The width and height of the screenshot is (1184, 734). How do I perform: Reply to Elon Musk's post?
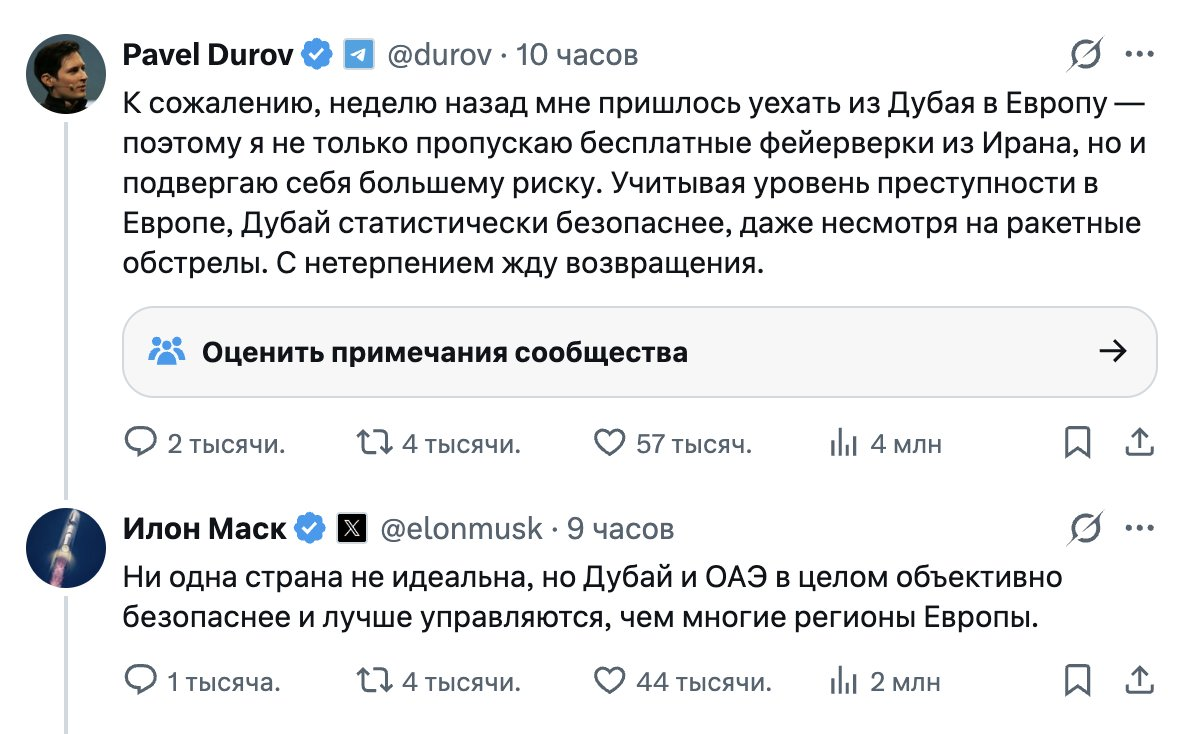(x=141, y=681)
